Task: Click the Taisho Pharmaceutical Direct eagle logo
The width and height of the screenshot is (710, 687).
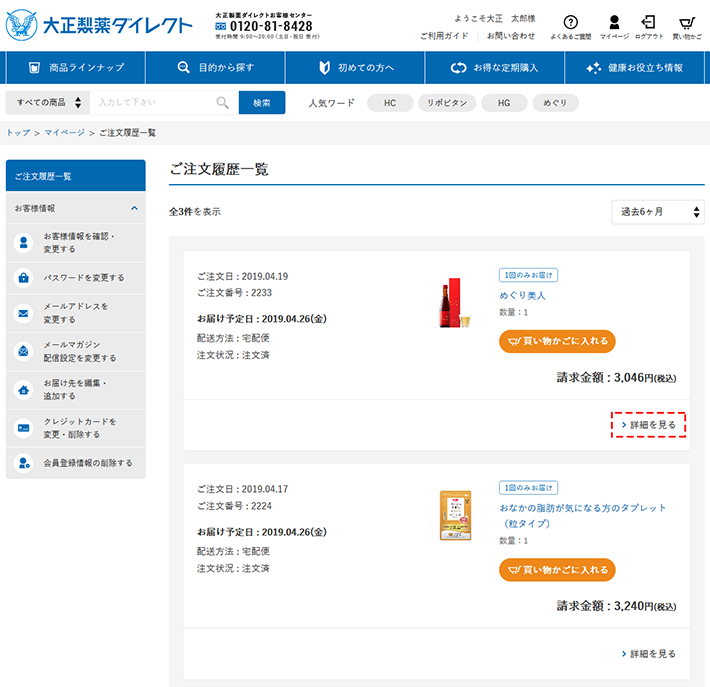Action: [21, 25]
